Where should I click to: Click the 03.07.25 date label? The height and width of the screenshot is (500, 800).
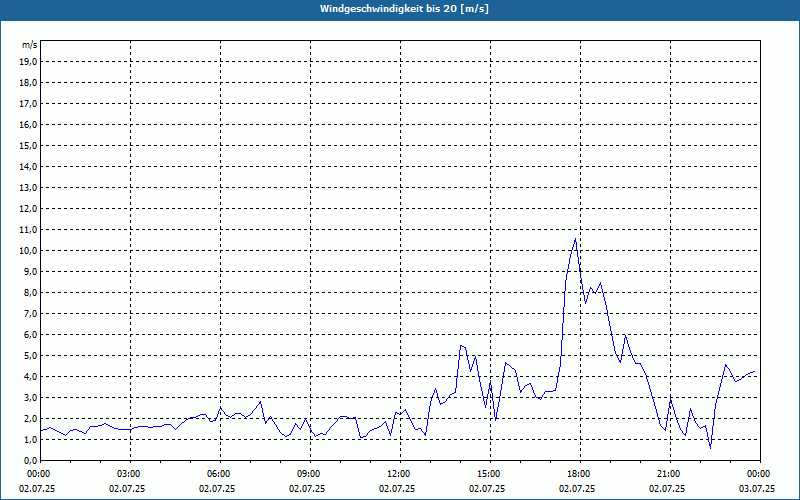pyautogui.click(x=757, y=488)
